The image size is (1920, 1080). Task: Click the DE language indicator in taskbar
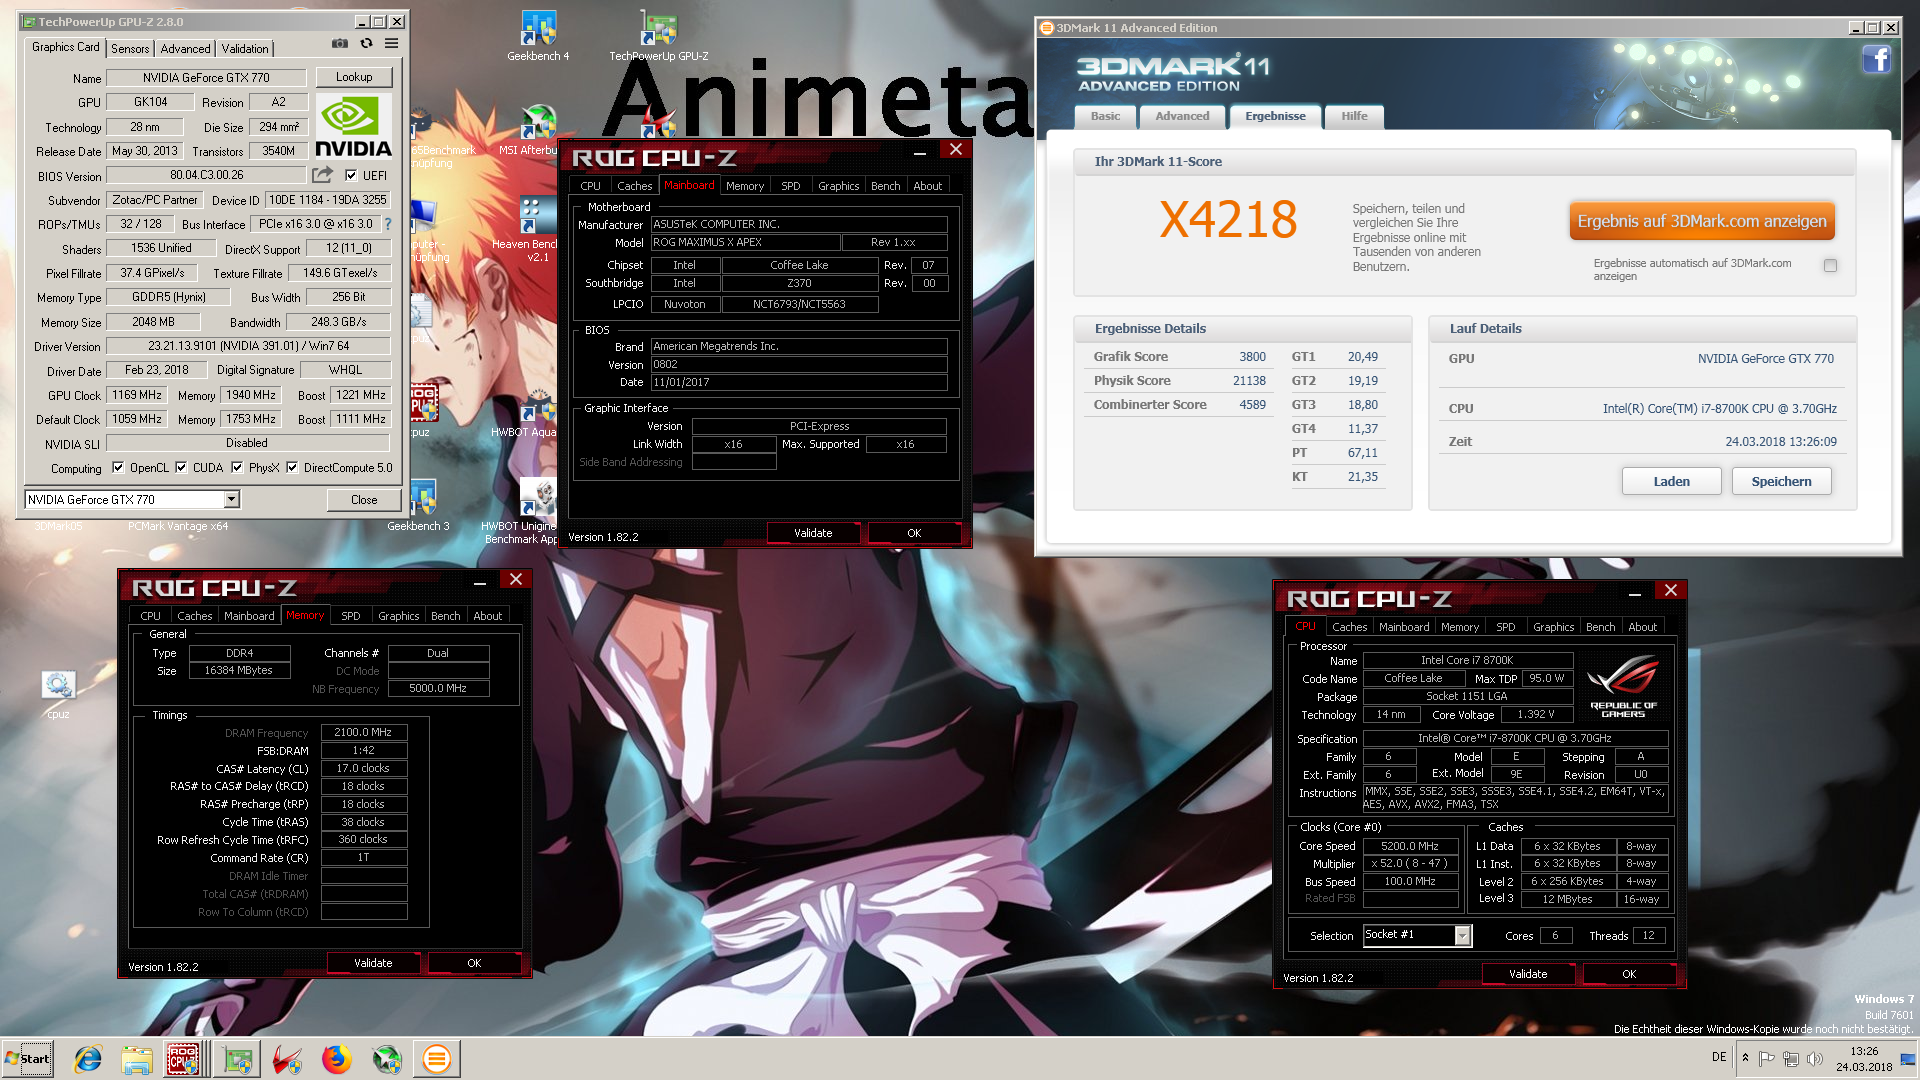coord(1719,1057)
